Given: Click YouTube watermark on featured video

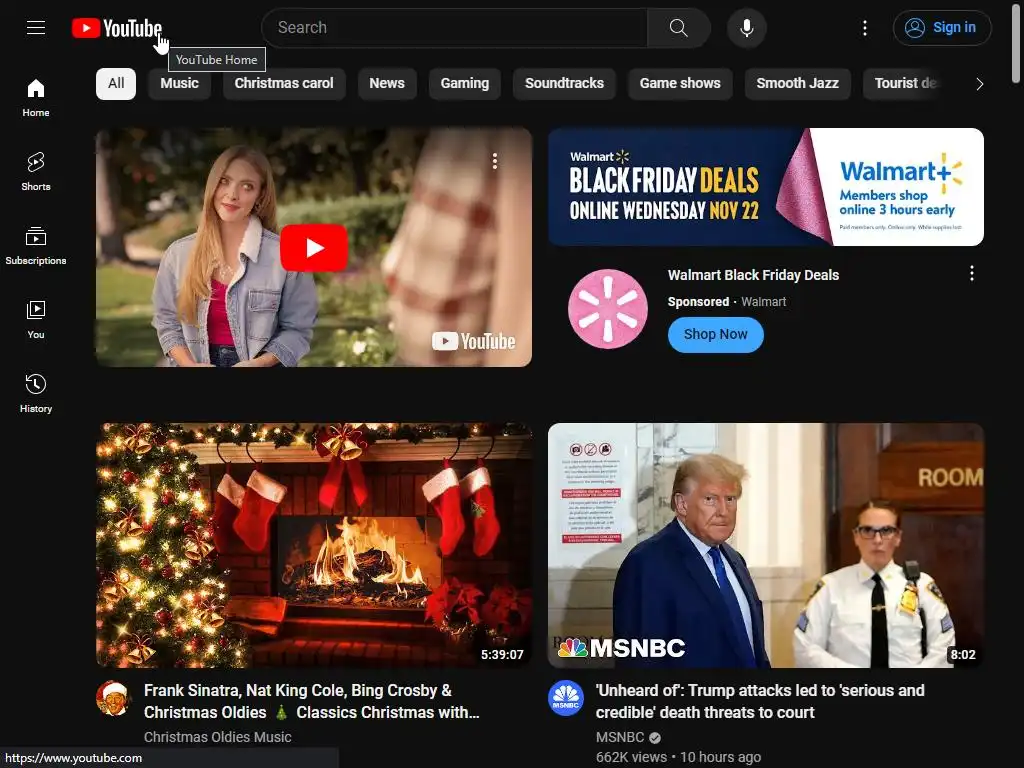Looking at the screenshot, I should pos(473,341).
